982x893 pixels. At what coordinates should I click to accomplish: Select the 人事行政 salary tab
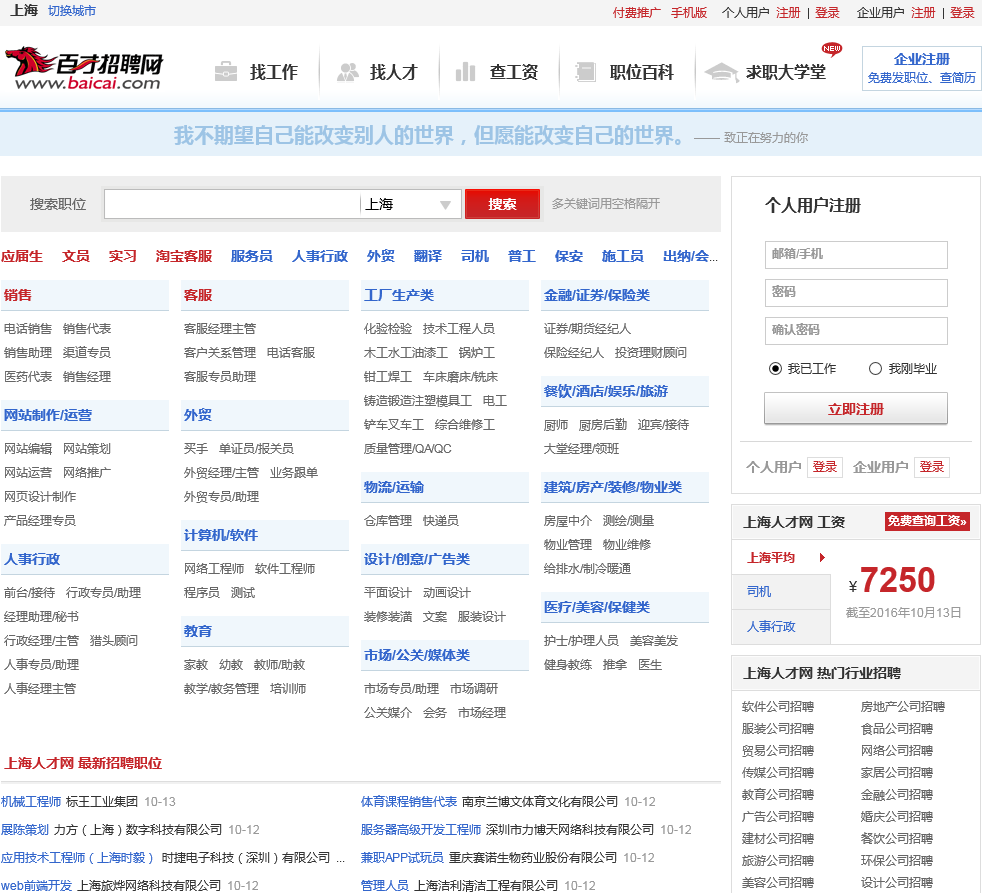[781, 627]
